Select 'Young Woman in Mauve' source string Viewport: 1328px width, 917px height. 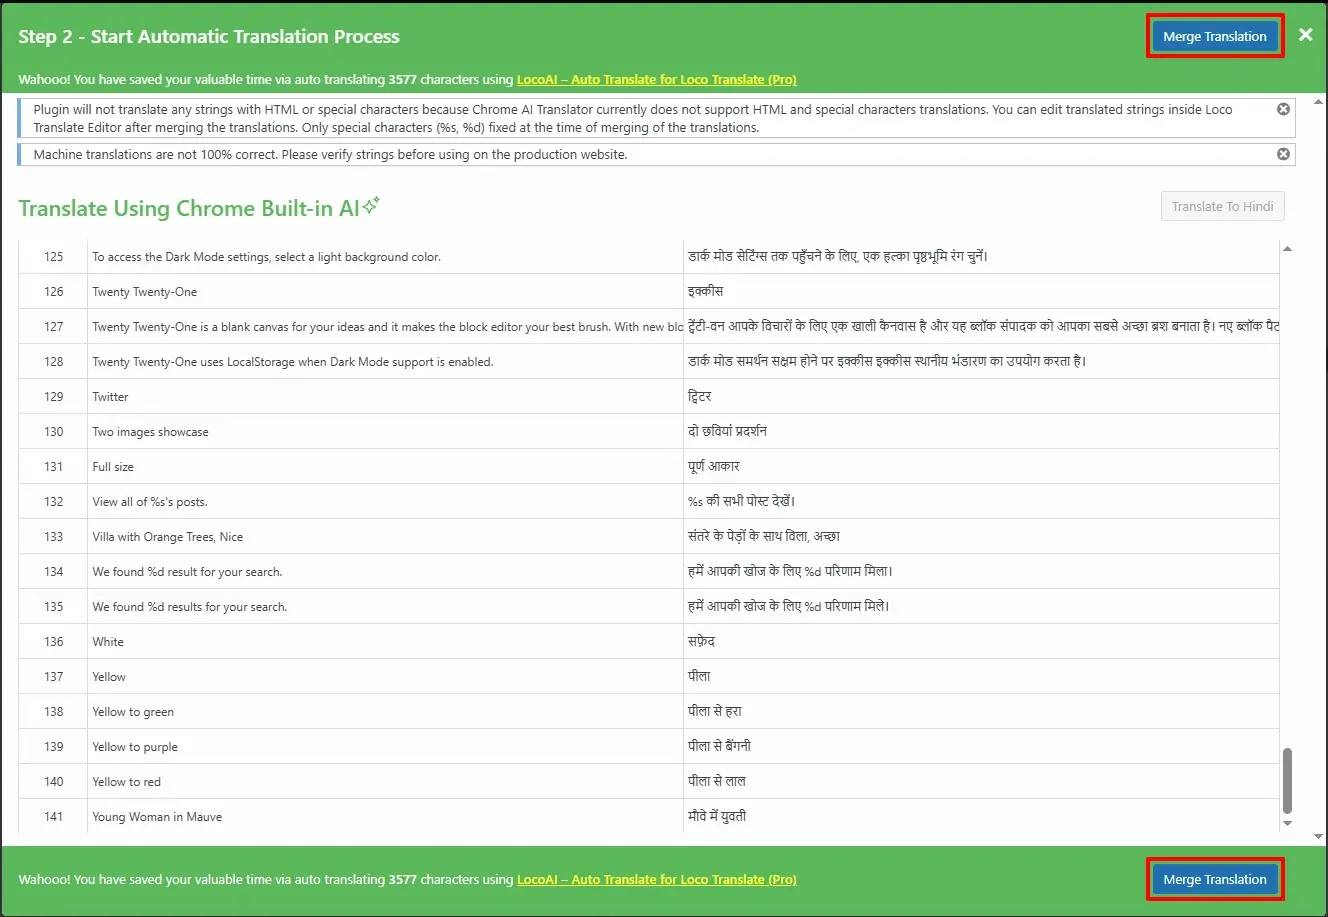point(157,817)
